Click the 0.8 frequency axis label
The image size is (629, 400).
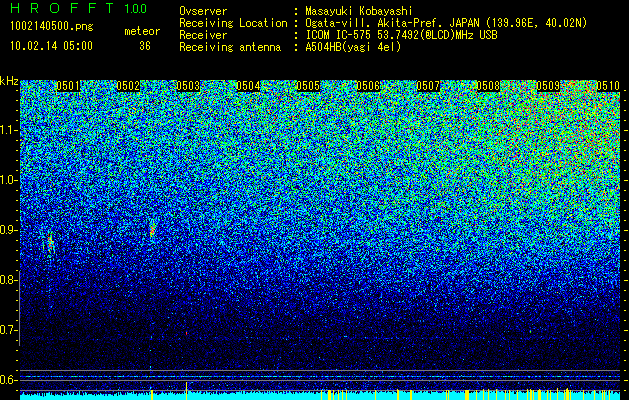pyautogui.click(x=8, y=280)
